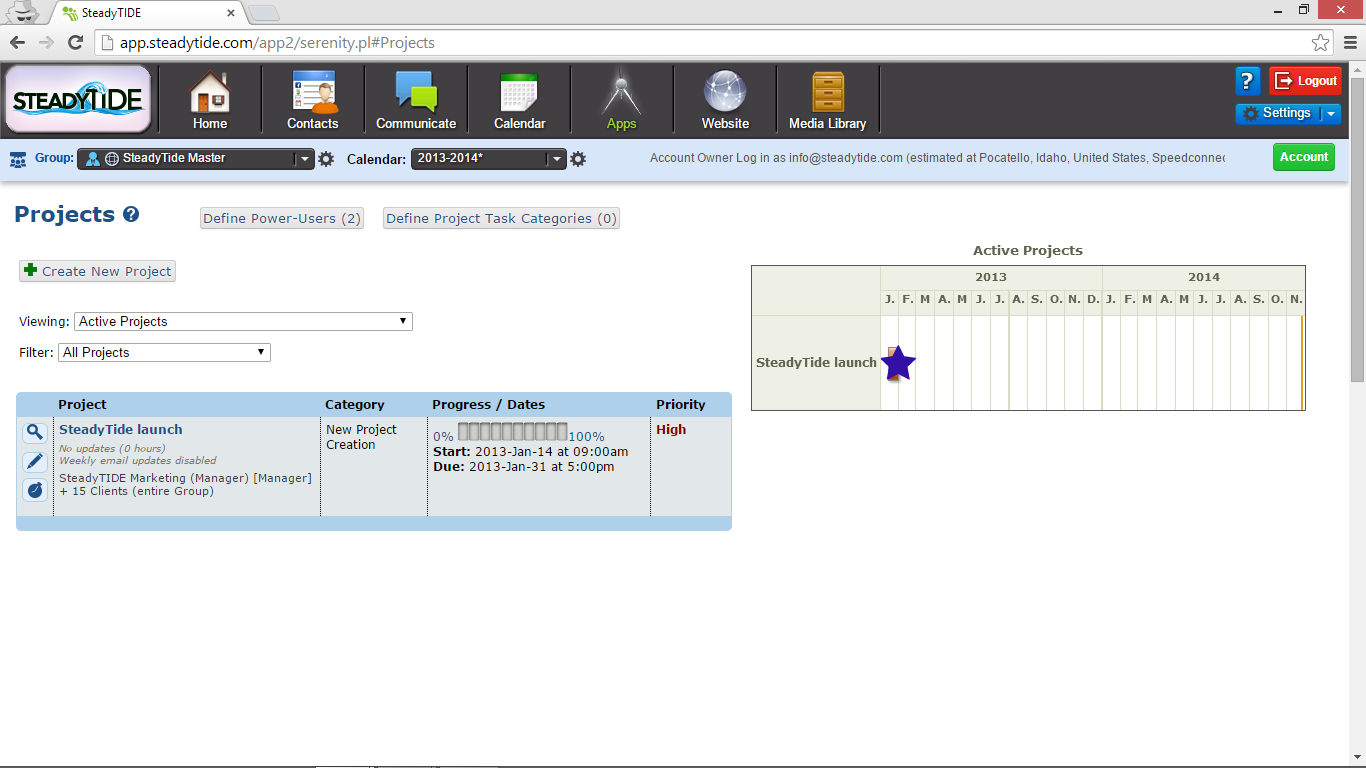
Task: Click the browser back arrow
Action: (17, 42)
